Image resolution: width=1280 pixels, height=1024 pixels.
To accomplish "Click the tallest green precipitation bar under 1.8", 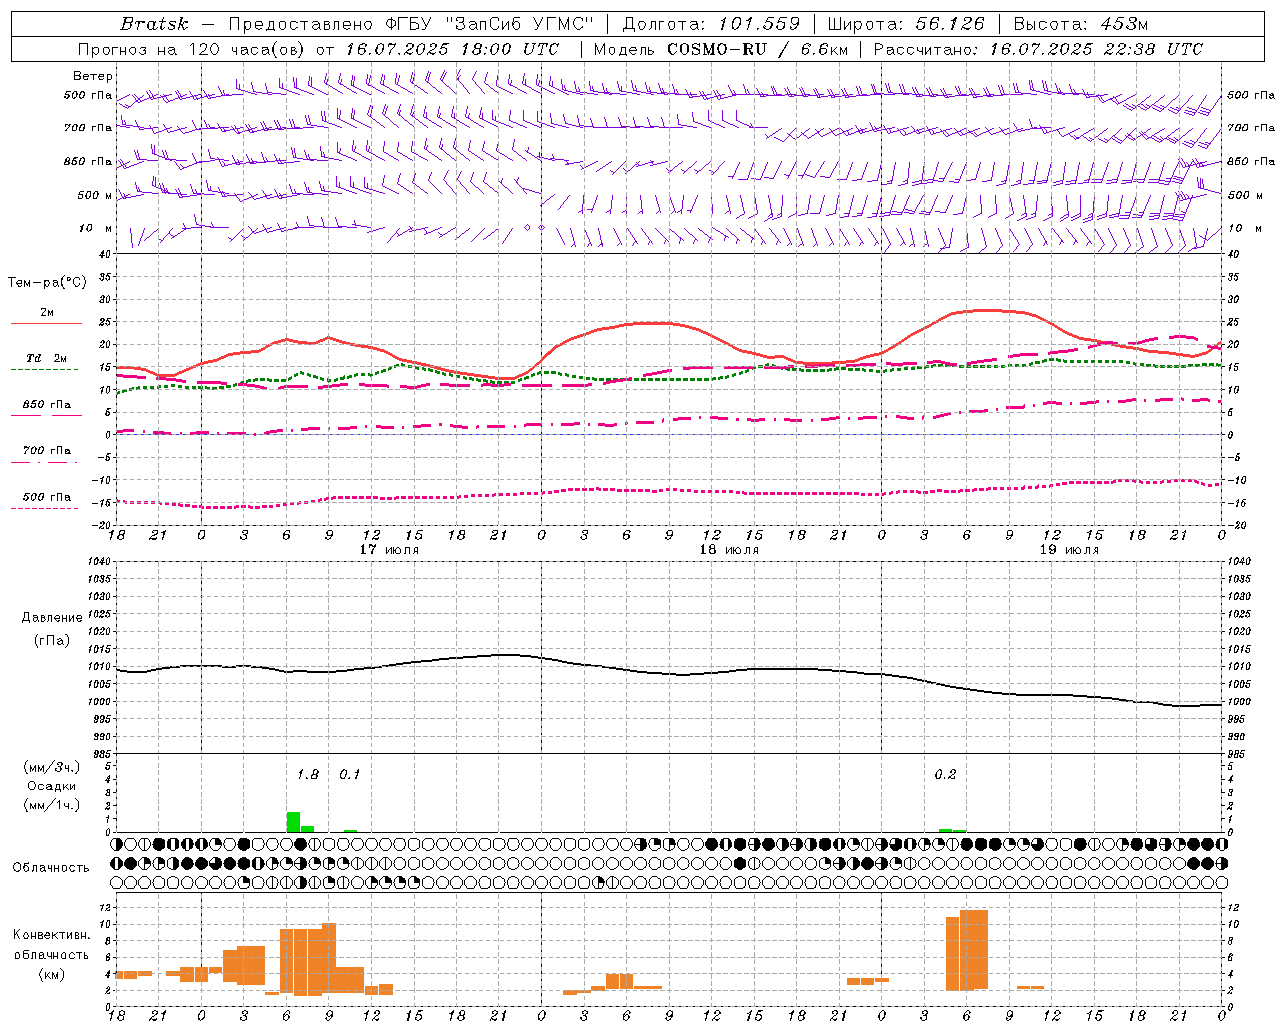I will click(293, 822).
